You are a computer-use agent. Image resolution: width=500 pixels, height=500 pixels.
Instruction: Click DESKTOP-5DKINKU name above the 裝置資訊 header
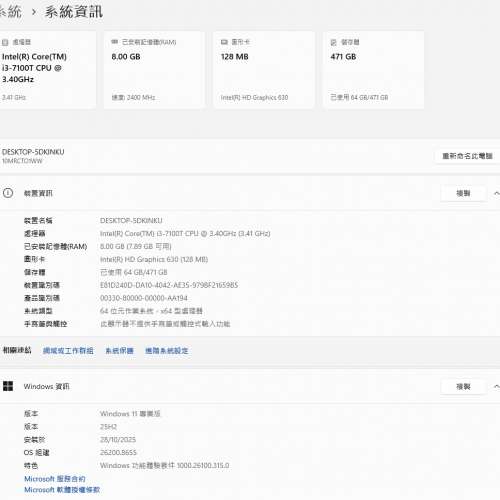pyautogui.click(x=33, y=152)
